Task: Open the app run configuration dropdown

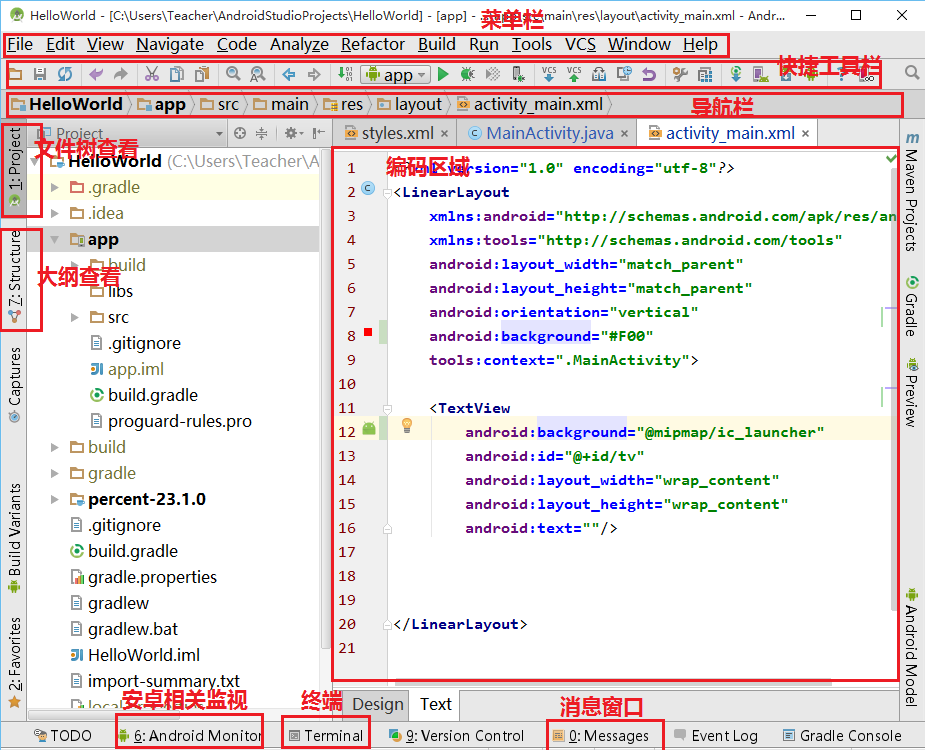Action: [x=396, y=75]
